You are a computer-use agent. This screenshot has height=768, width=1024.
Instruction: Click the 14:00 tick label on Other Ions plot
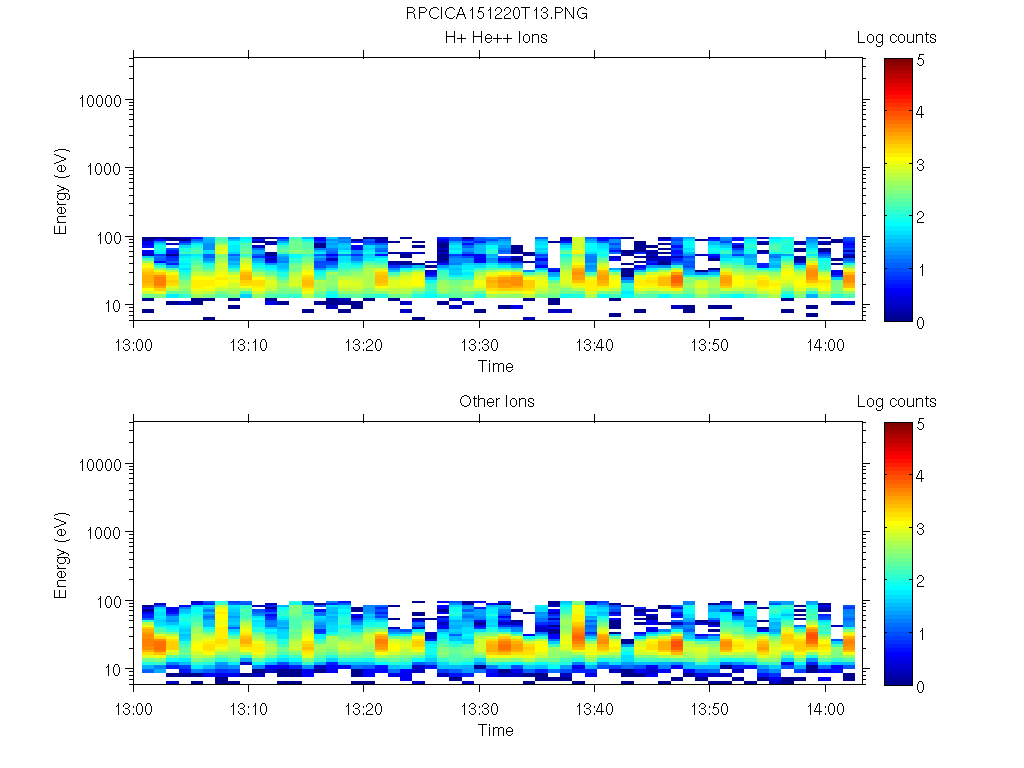tap(825, 709)
